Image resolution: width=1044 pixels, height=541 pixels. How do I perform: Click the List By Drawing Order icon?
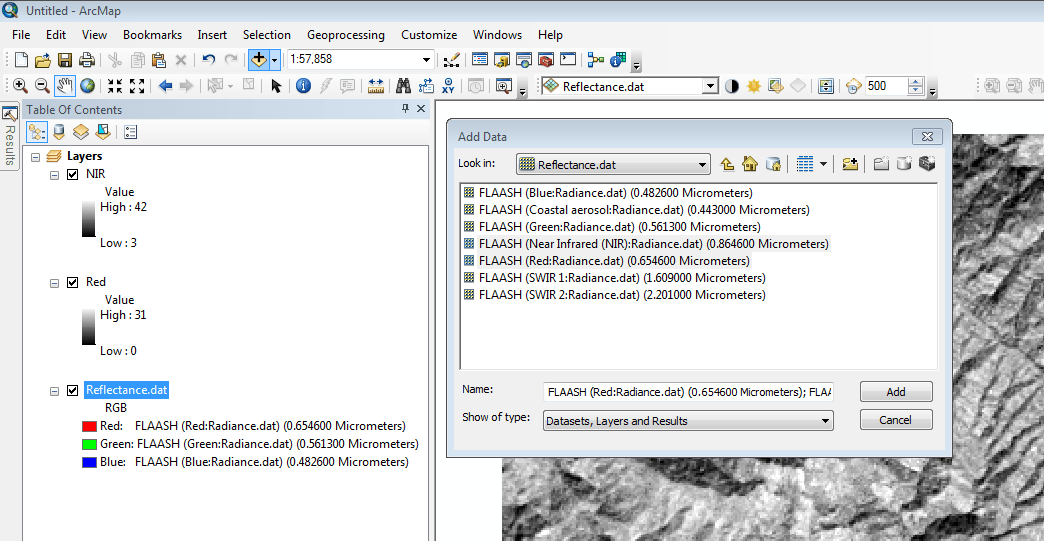coord(37,132)
